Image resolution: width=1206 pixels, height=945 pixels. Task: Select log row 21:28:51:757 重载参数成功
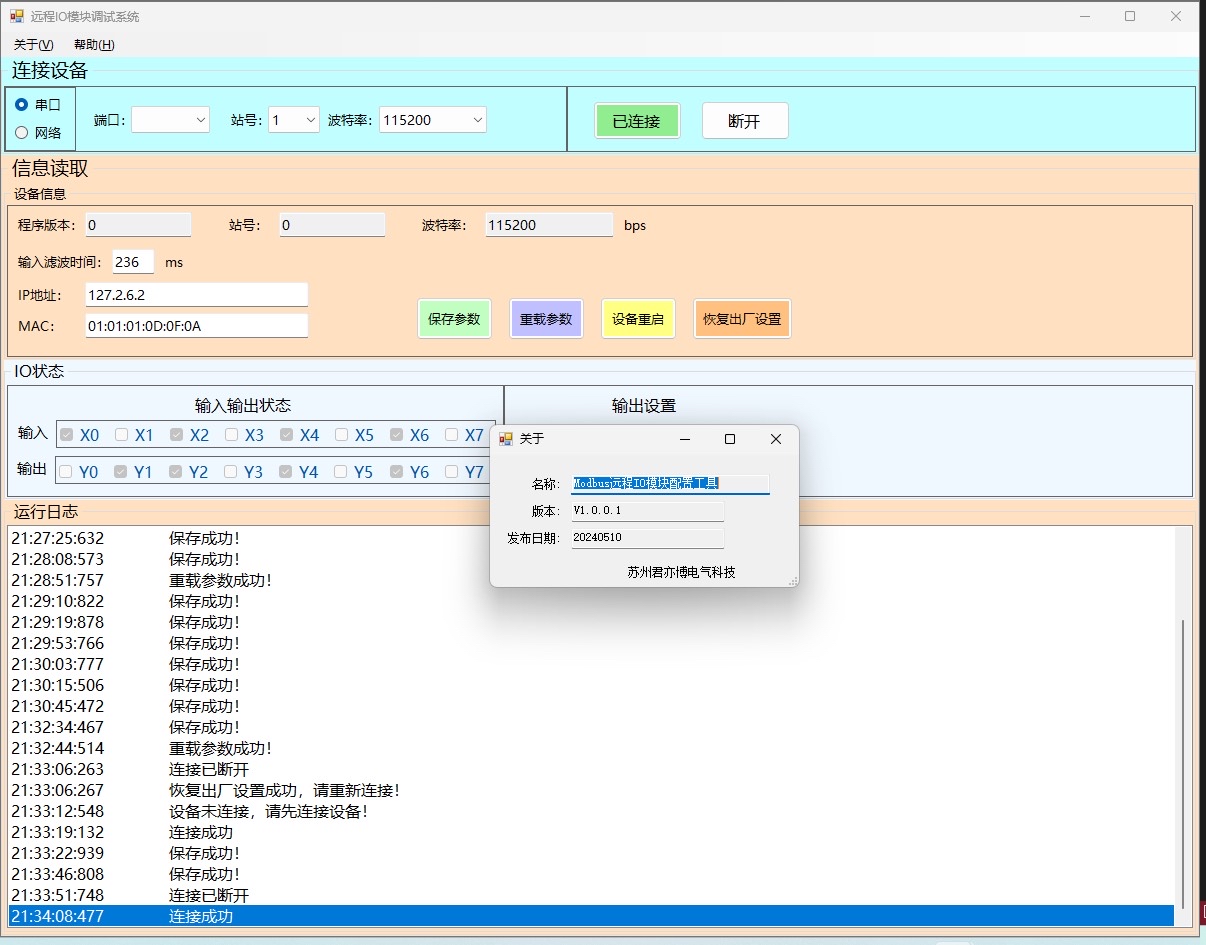[591, 580]
